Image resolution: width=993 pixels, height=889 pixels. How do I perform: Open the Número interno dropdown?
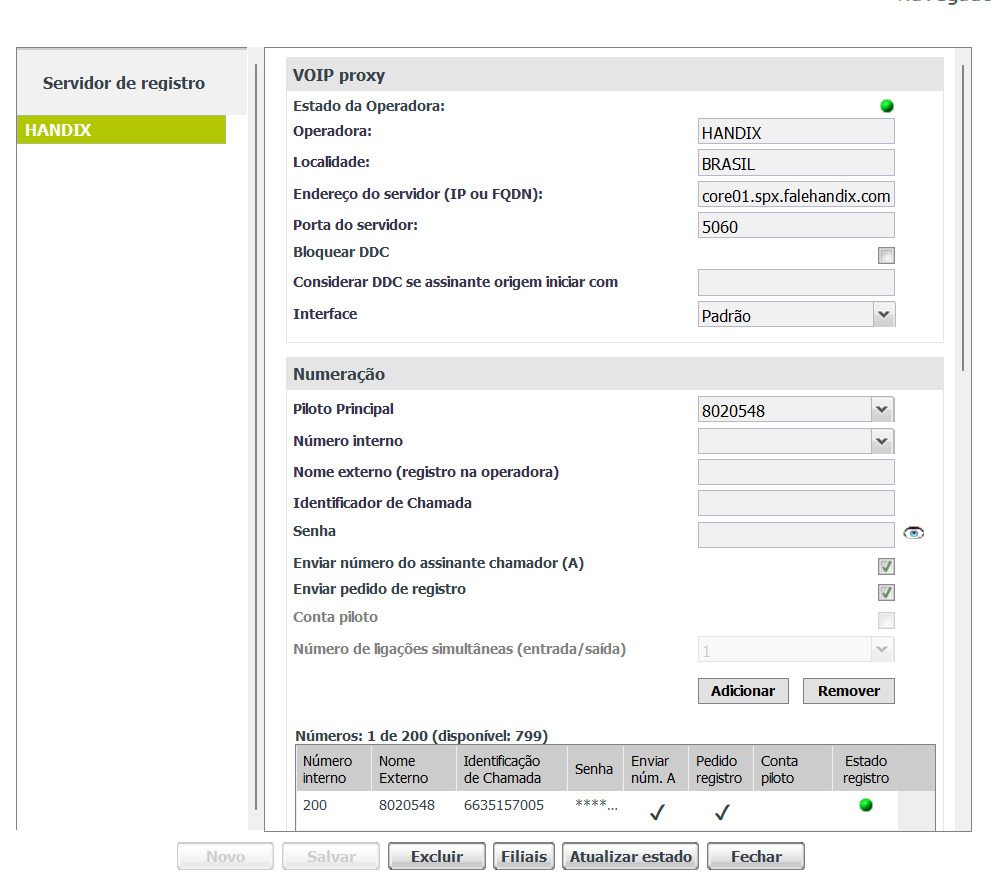pos(796,441)
